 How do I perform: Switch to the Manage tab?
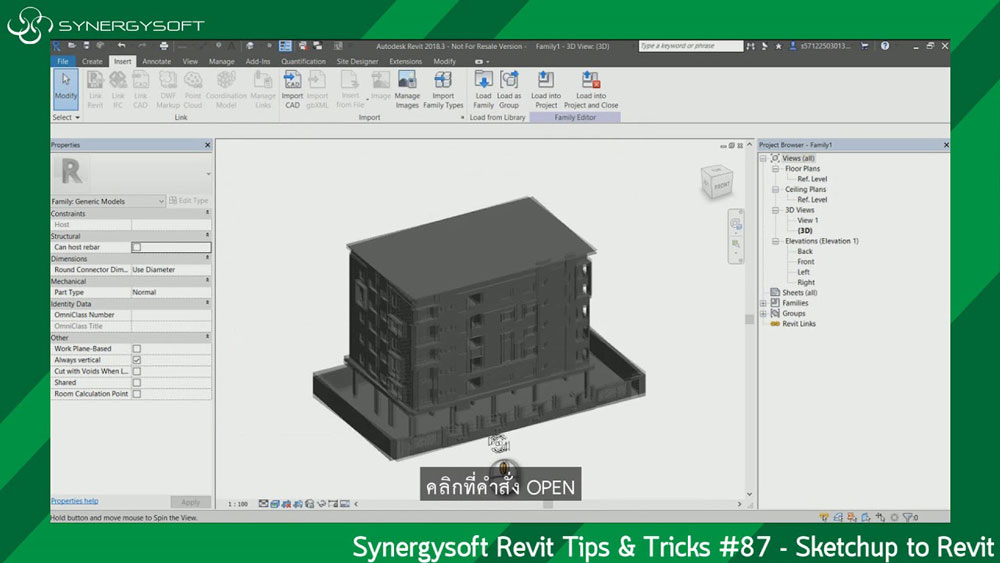pos(221,61)
